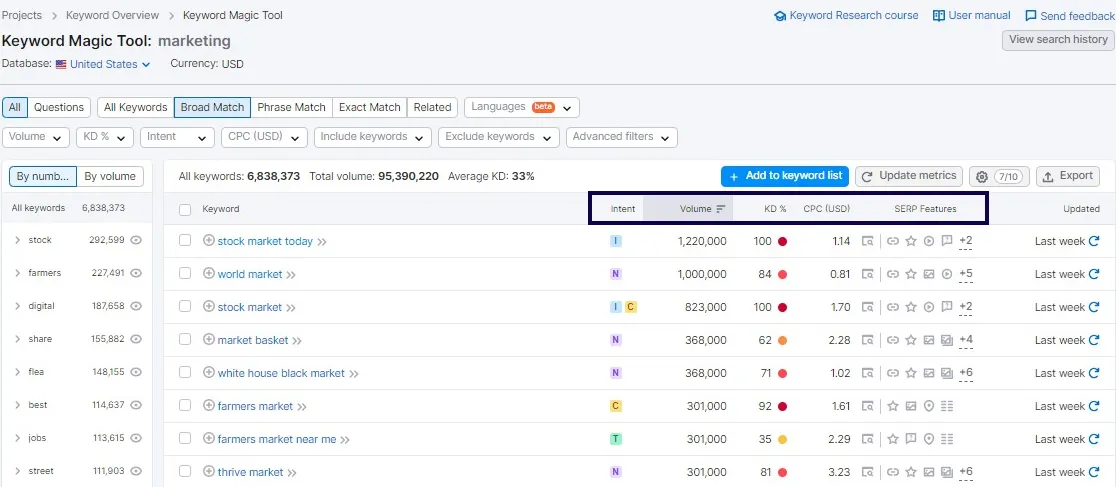Open the KD % filter dropdown

click(105, 137)
